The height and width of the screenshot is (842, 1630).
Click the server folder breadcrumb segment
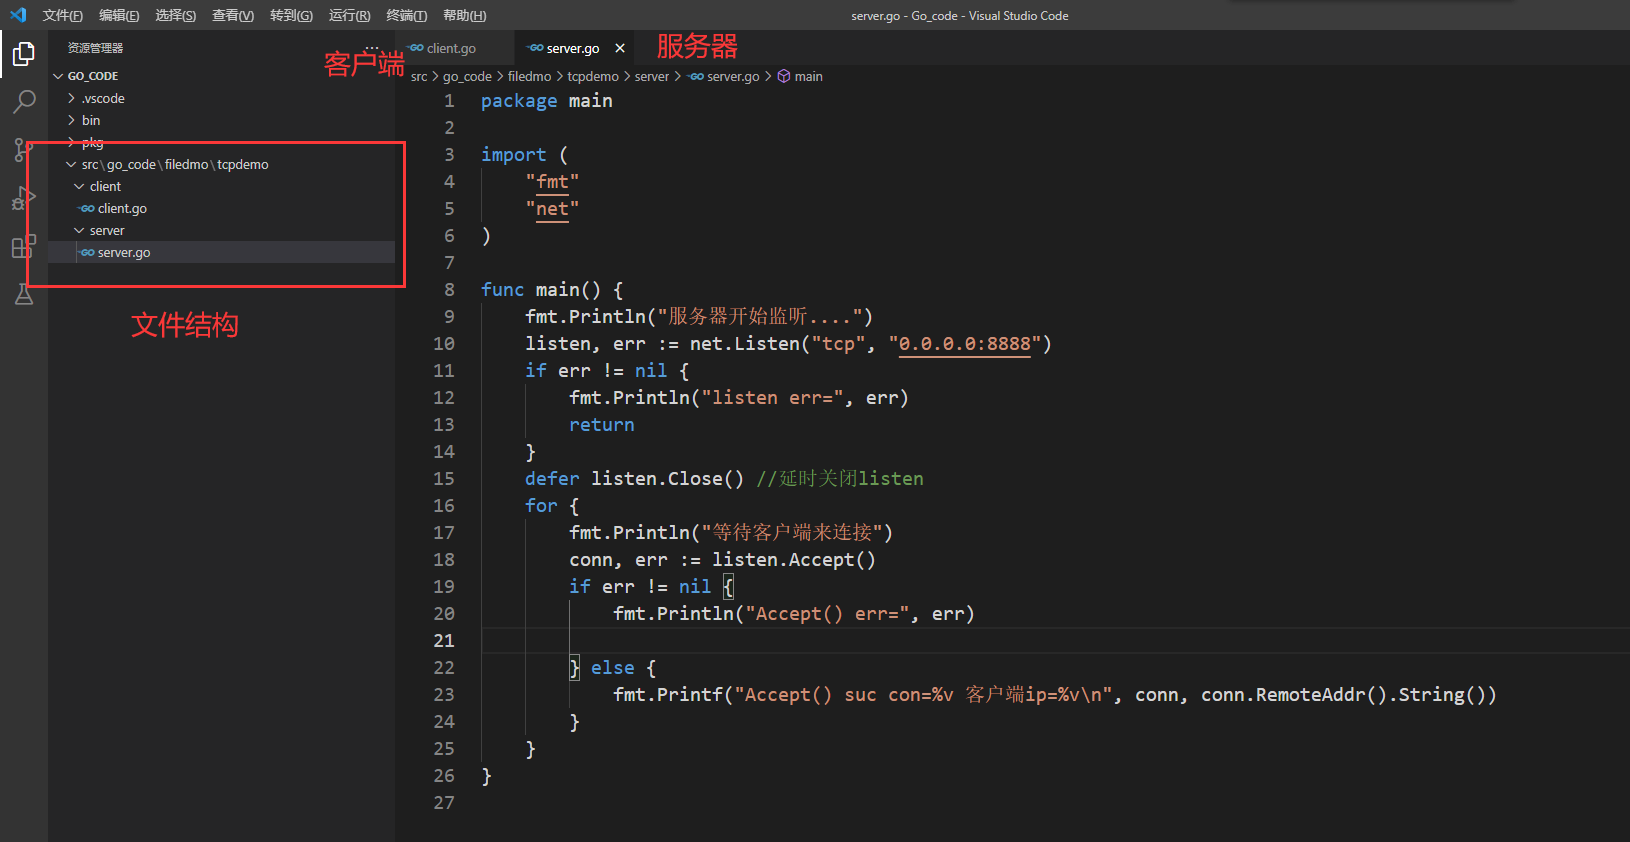[652, 76]
